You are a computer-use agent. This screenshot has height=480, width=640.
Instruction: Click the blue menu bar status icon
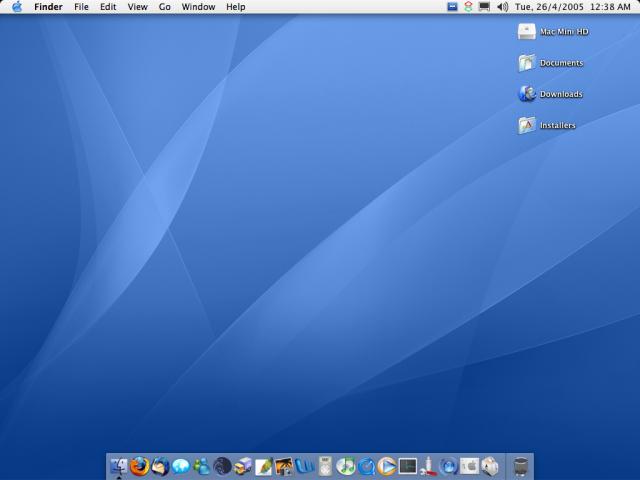452,7
